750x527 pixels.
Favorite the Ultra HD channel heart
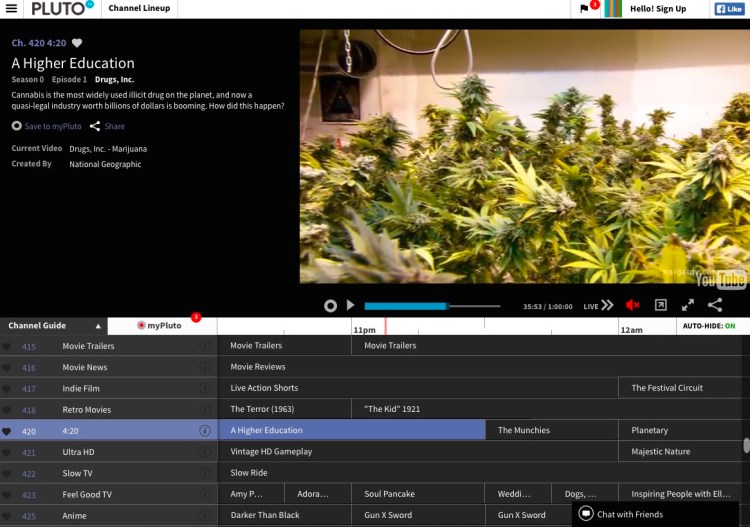click(x=6, y=452)
